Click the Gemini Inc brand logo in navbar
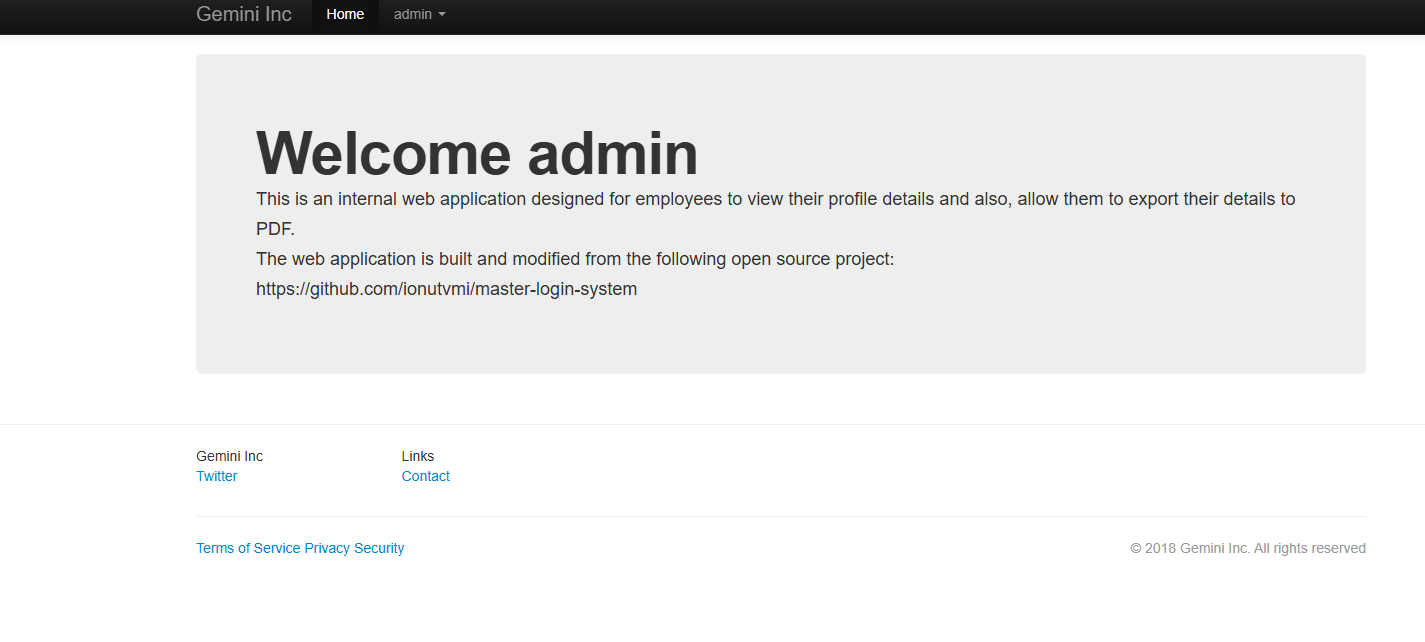Image resolution: width=1425 pixels, height=642 pixels. [x=243, y=15]
